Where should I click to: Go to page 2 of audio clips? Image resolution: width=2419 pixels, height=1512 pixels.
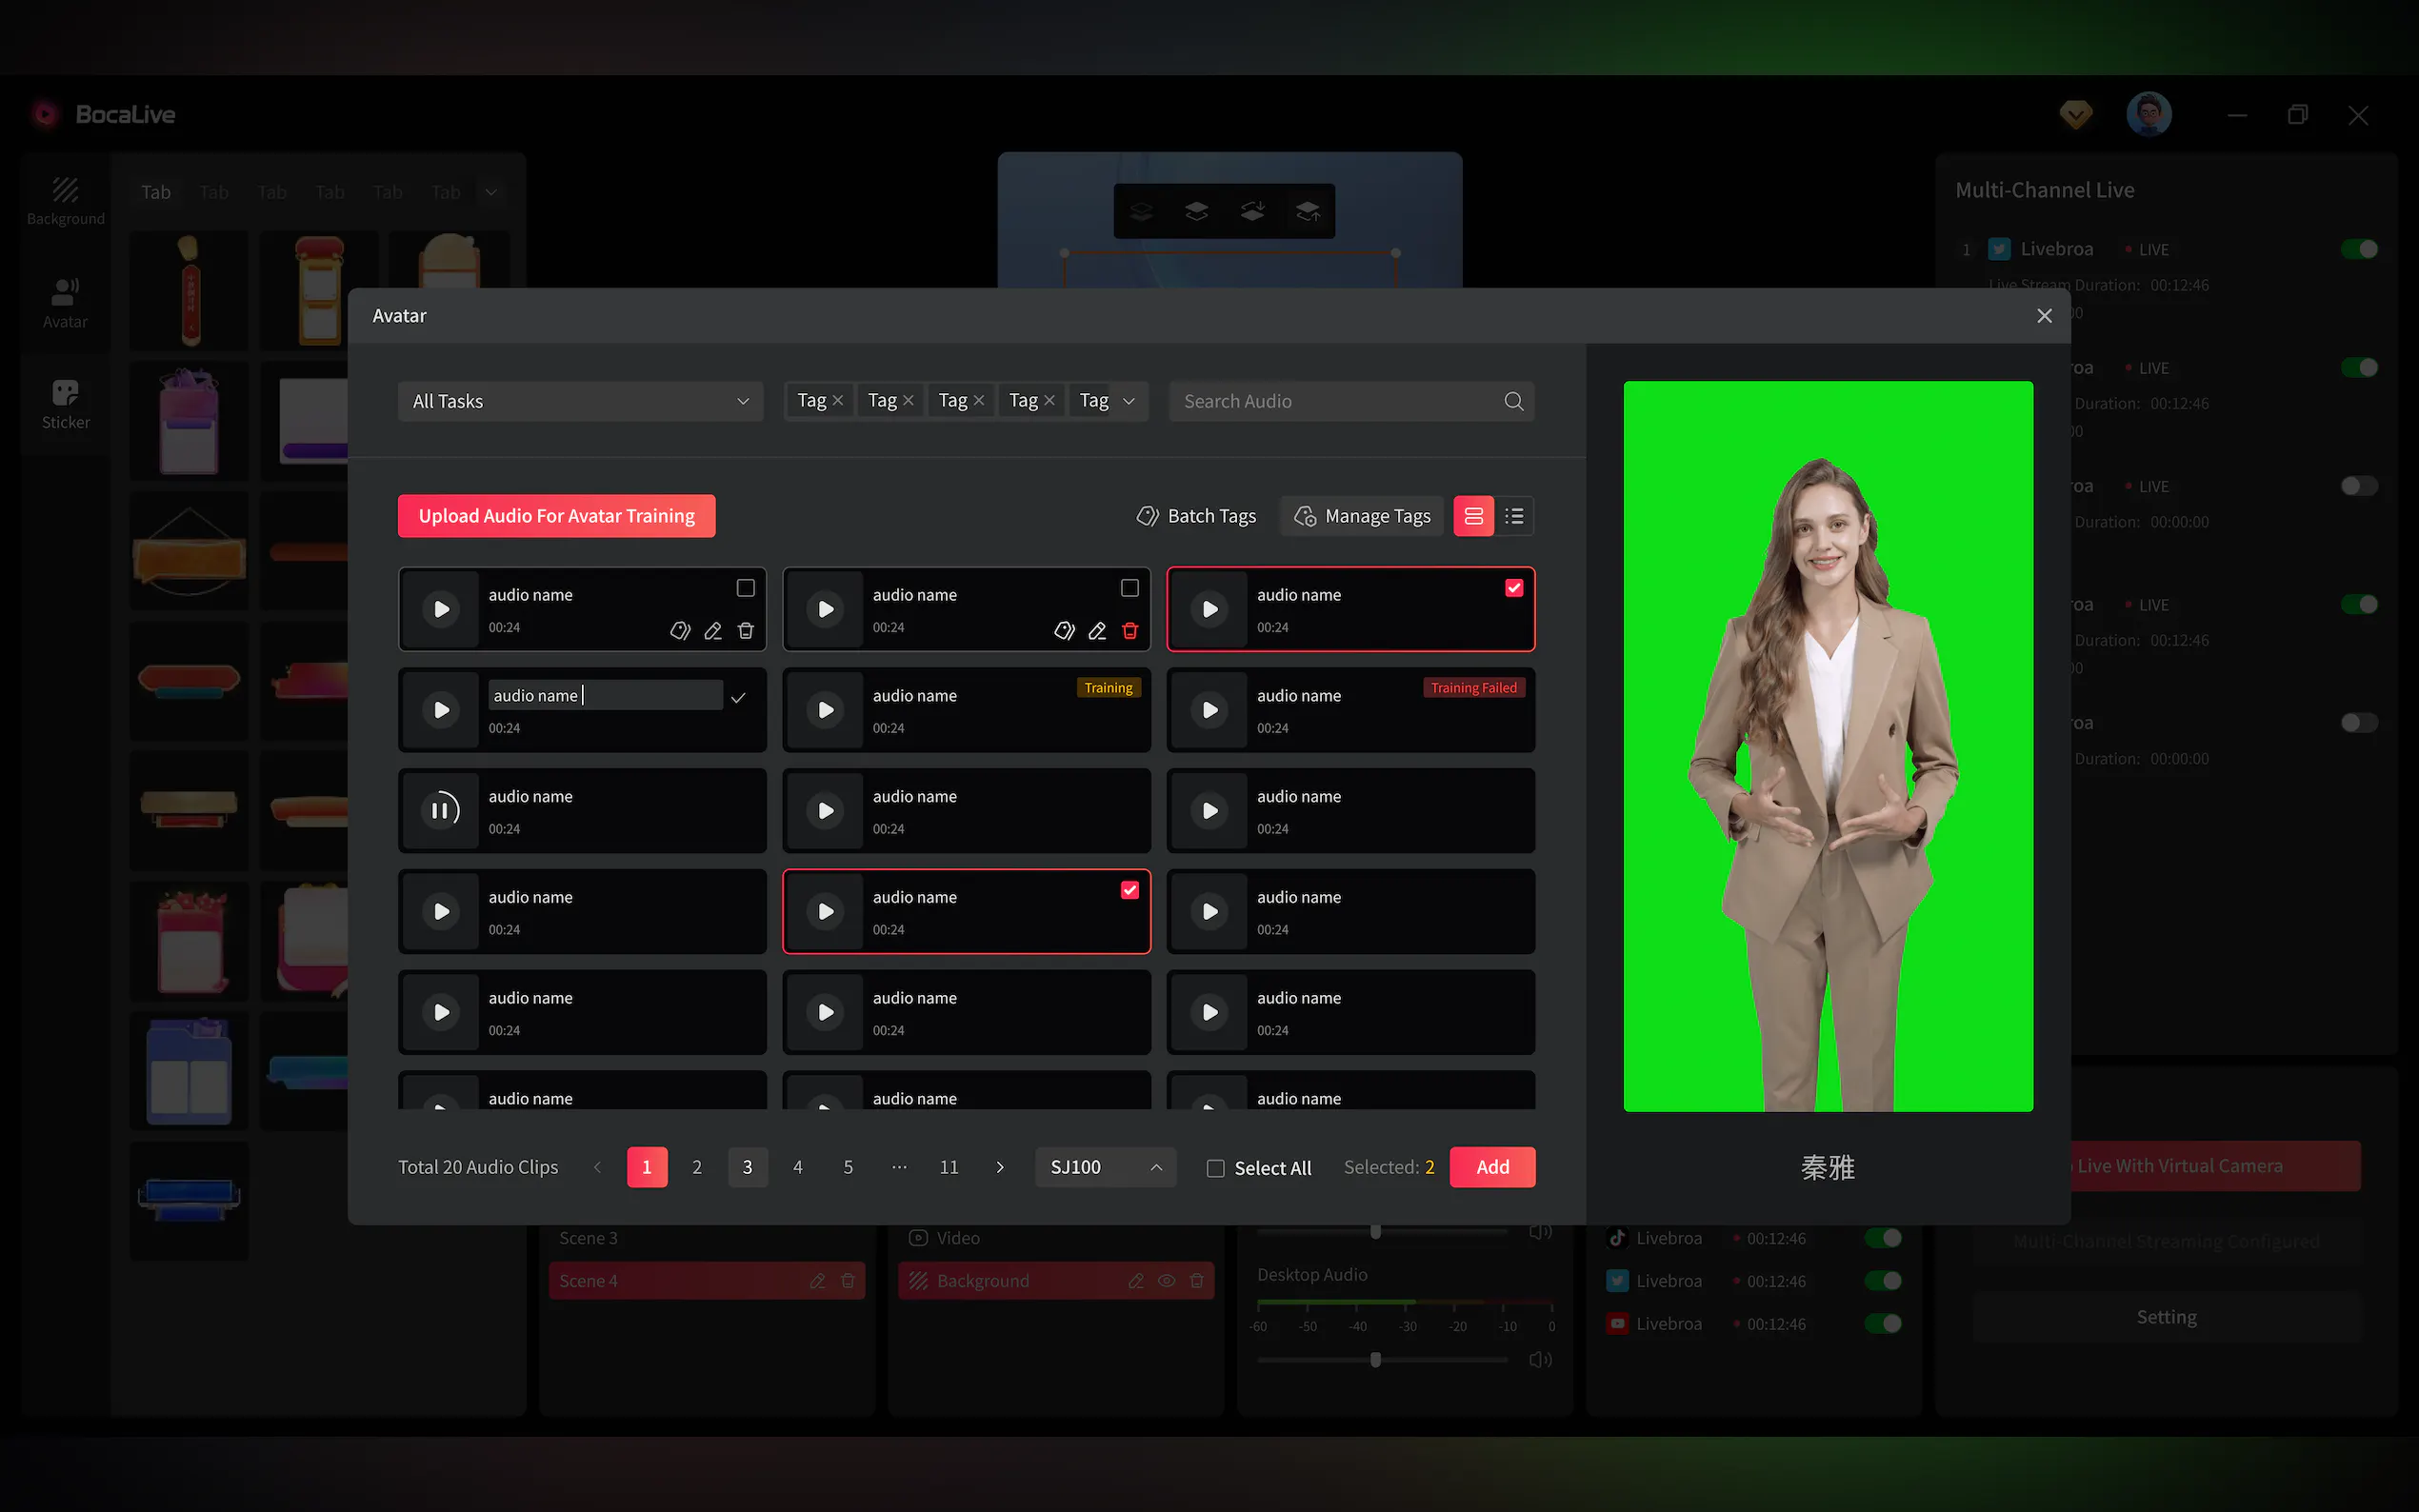[x=697, y=1167]
